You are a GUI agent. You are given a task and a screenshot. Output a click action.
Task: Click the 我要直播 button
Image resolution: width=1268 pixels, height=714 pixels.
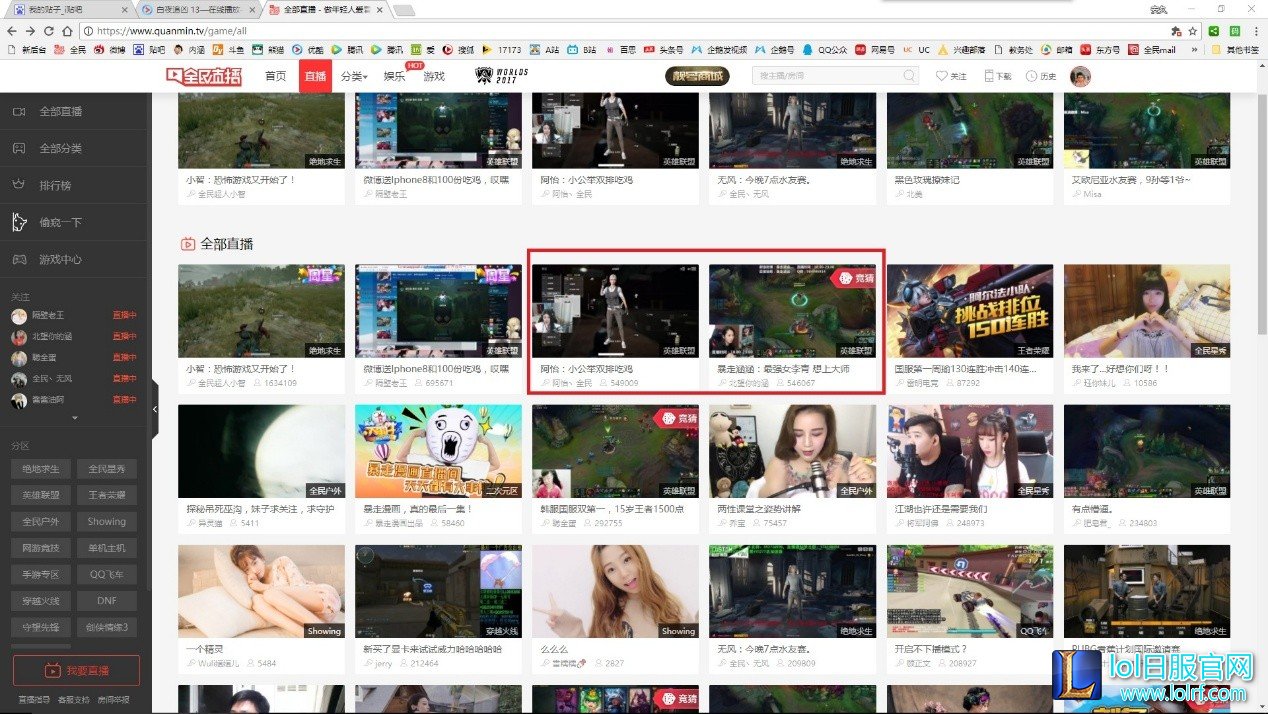pyautogui.click(x=76, y=670)
